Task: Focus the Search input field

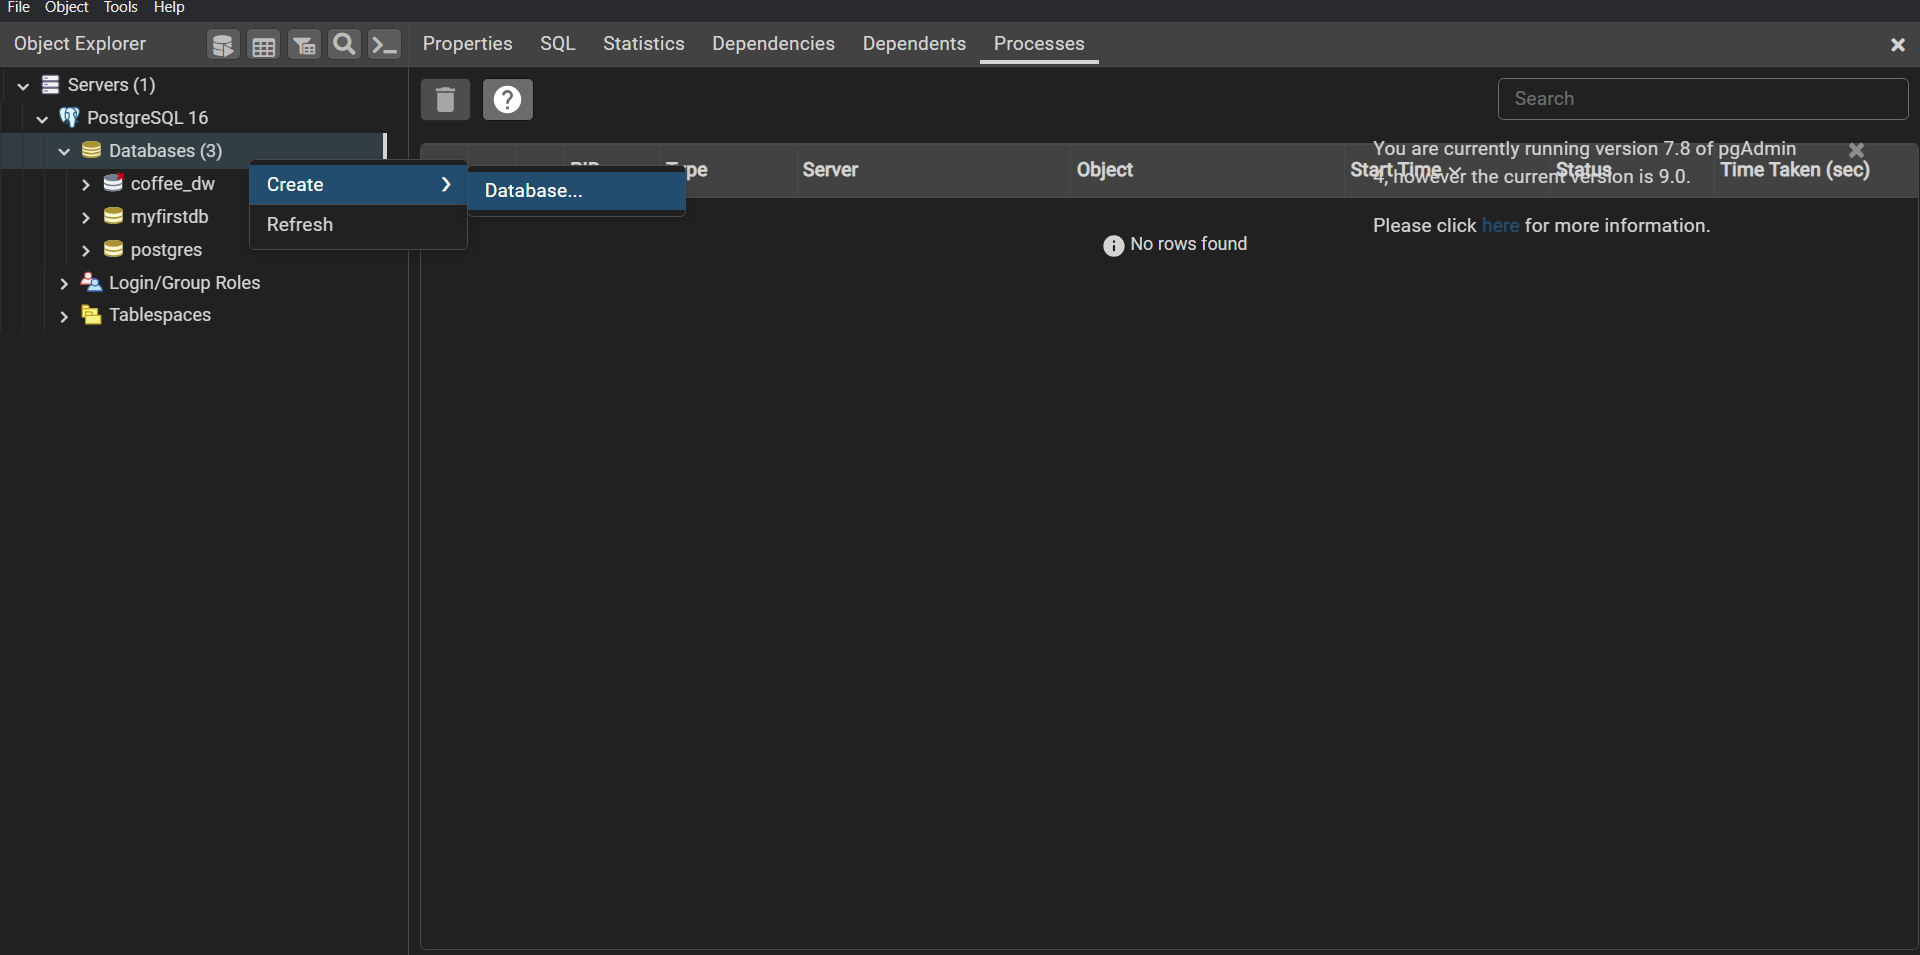Action: [x=1703, y=99]
